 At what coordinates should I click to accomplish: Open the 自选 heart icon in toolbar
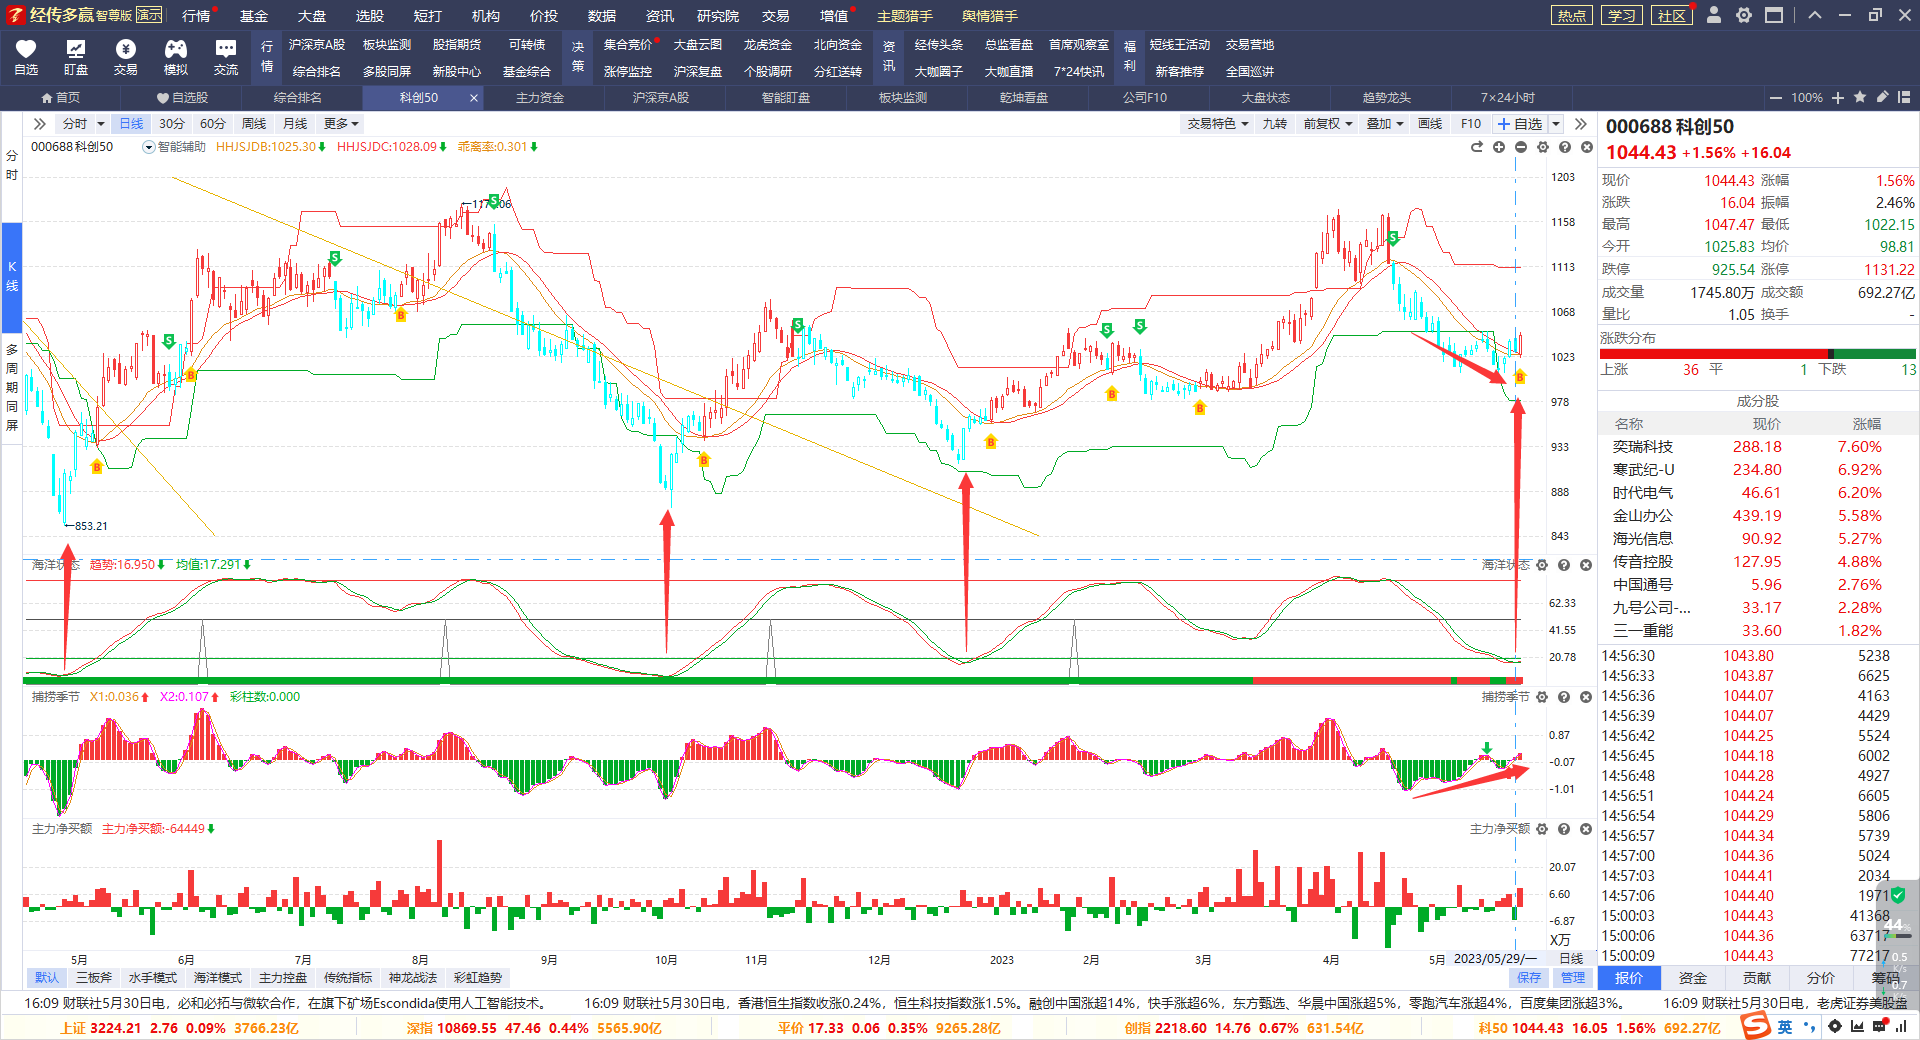[26, 57]
